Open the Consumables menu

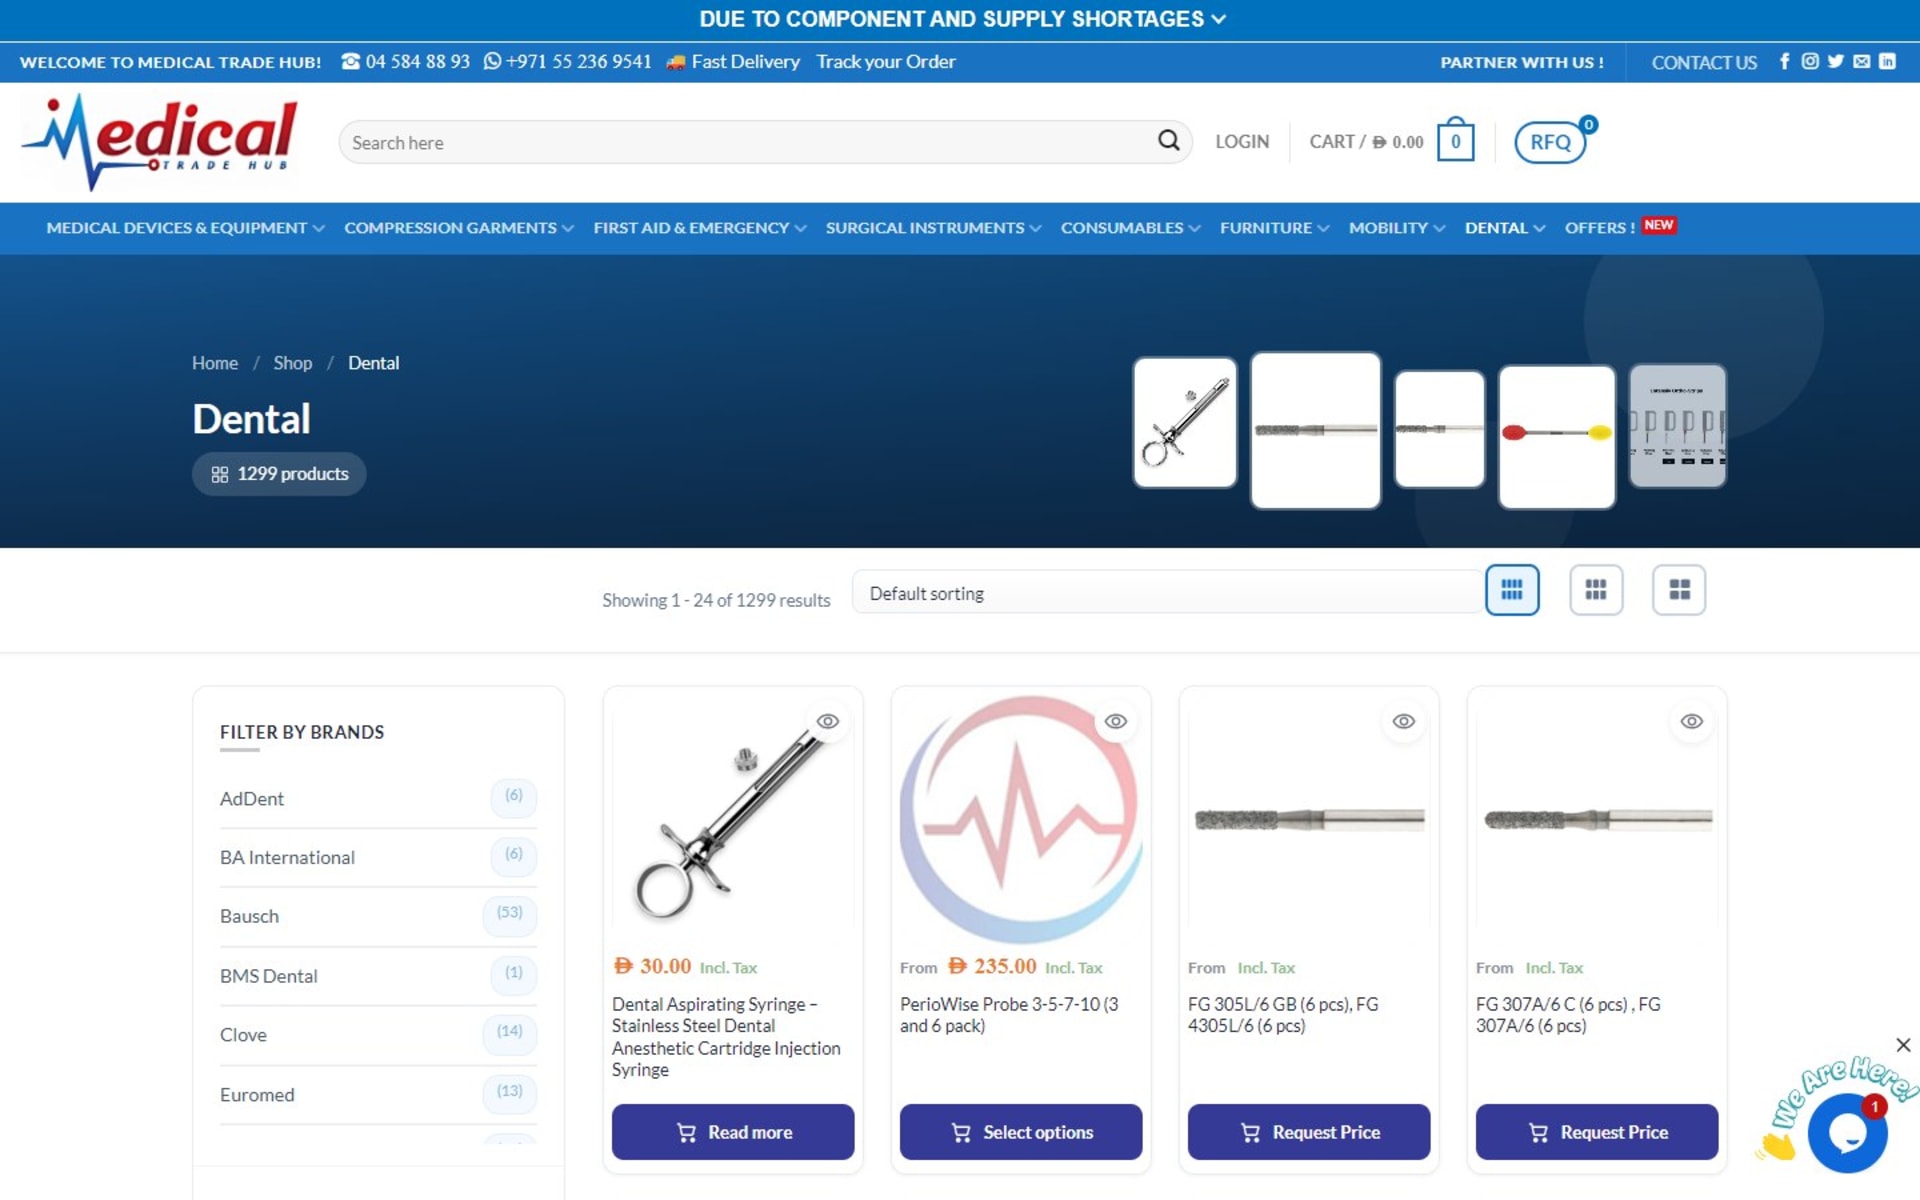click(x=1130, y=228)
